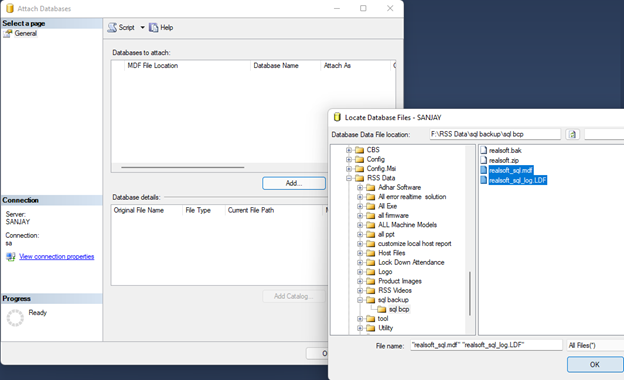
Task: Click the Adhar Software folder icon
Action: pyautogui.click(x=370, y=187)
